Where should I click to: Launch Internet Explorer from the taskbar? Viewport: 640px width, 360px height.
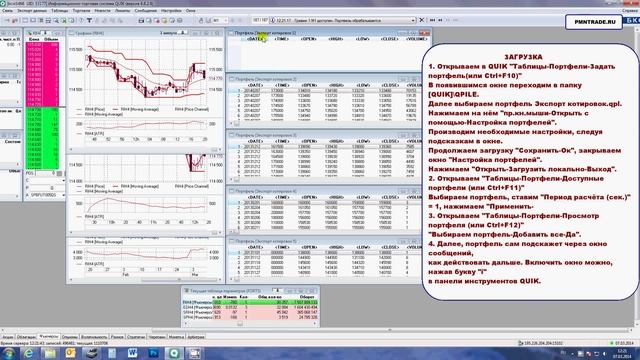(x=29, y=353)
